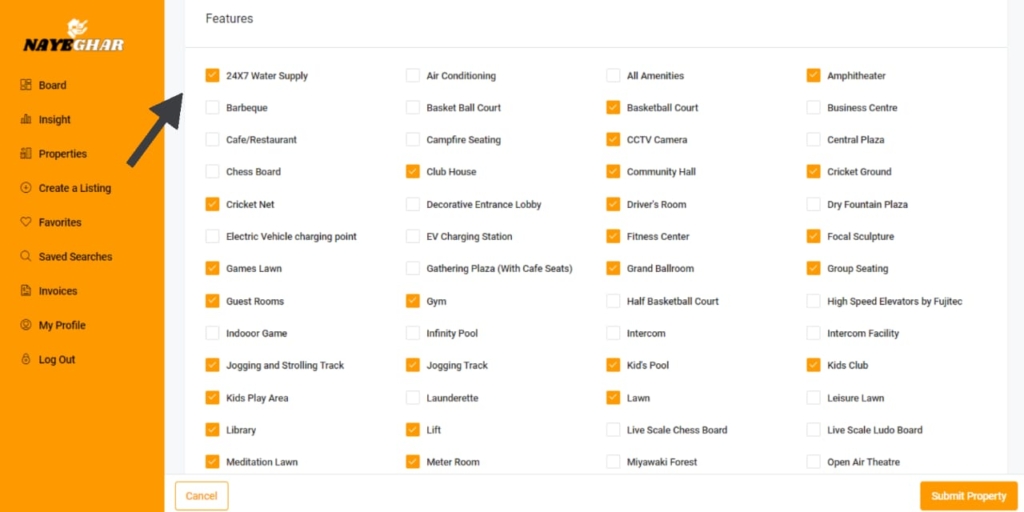Check the Intercom Facility checkbox
Image resolution: width=1024 pixels, height=512 pixels.
813,332
